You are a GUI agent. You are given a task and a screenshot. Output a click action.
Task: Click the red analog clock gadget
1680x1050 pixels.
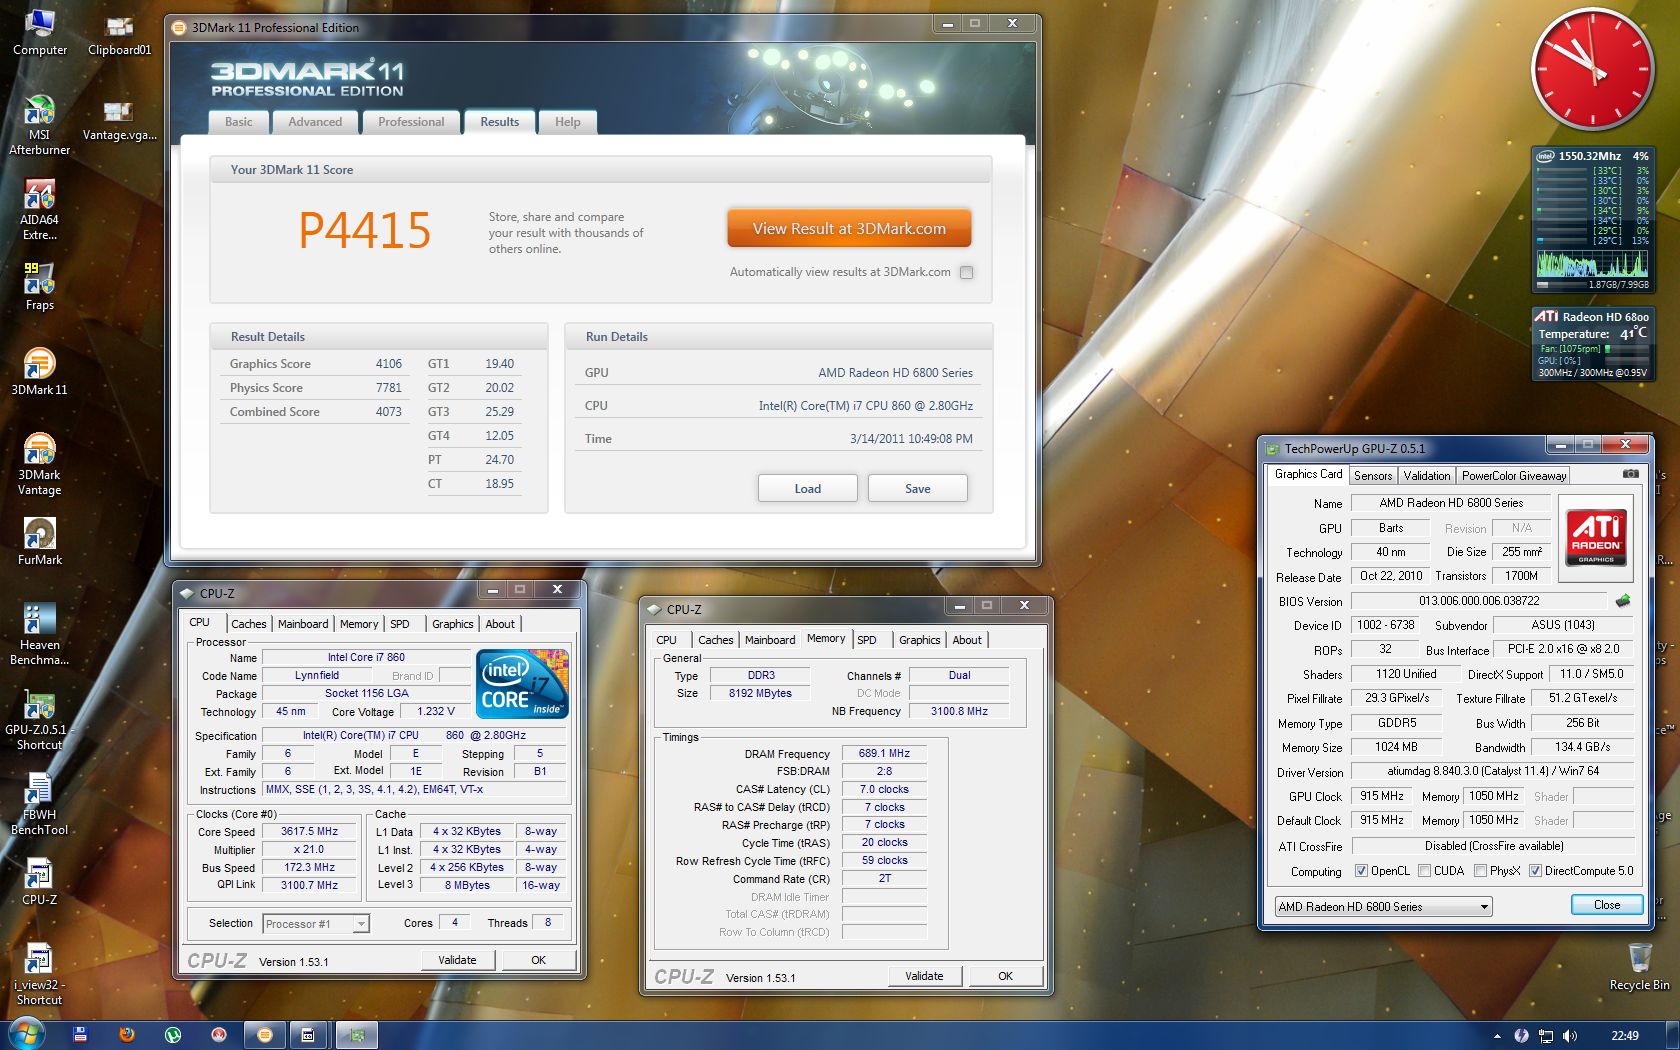coord(1592,69)
